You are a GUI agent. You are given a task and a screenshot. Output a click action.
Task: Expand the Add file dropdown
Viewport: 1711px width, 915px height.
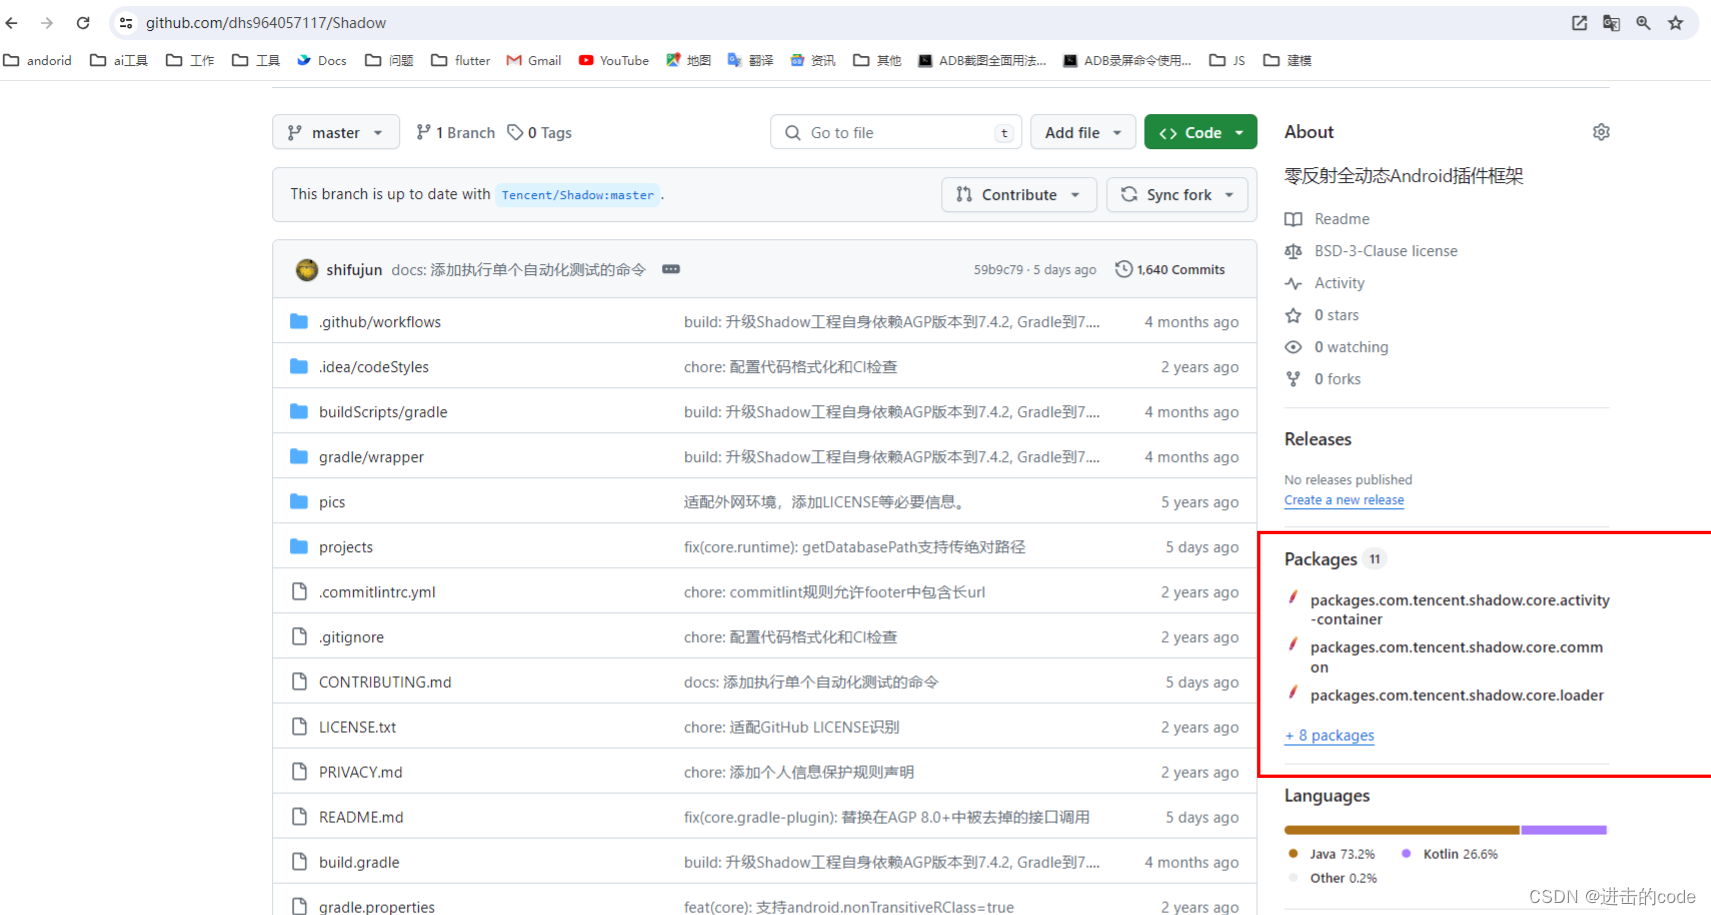1083,132
